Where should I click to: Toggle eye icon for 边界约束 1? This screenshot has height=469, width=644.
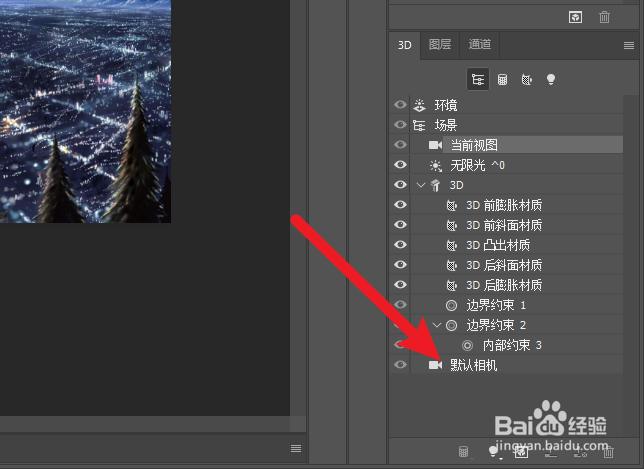pyautogui.click(x=400, y=305)
